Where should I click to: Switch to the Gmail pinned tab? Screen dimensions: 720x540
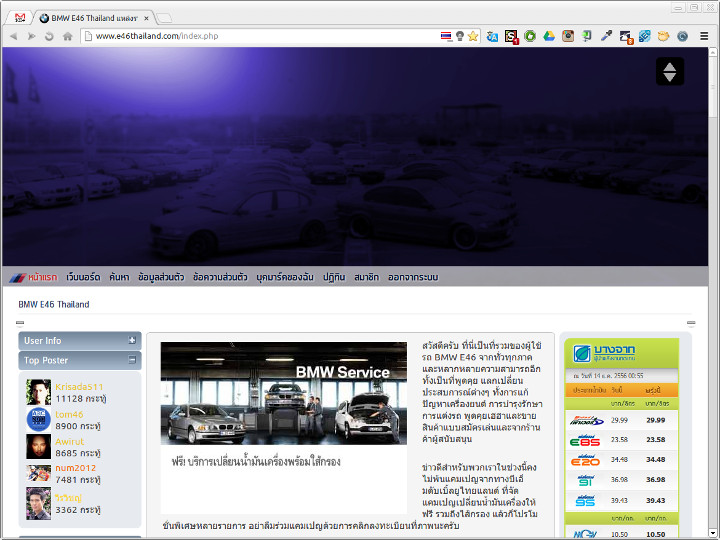(x=20, y=18)
